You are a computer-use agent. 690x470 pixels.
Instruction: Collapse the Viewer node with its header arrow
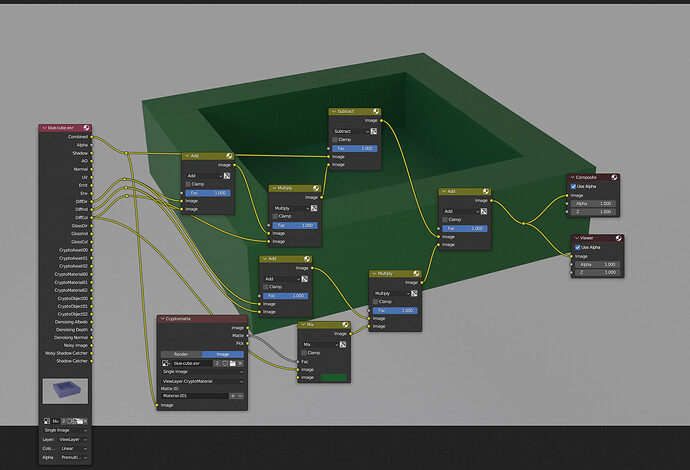point(577,238)
